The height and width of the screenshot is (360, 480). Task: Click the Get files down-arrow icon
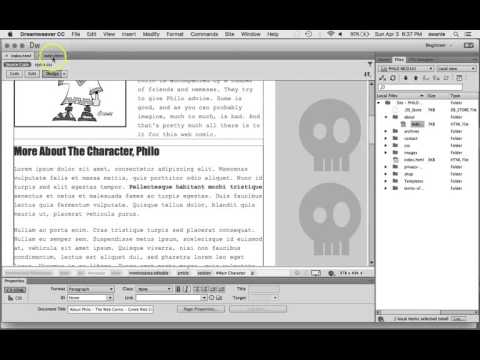(x=406, y=78)
